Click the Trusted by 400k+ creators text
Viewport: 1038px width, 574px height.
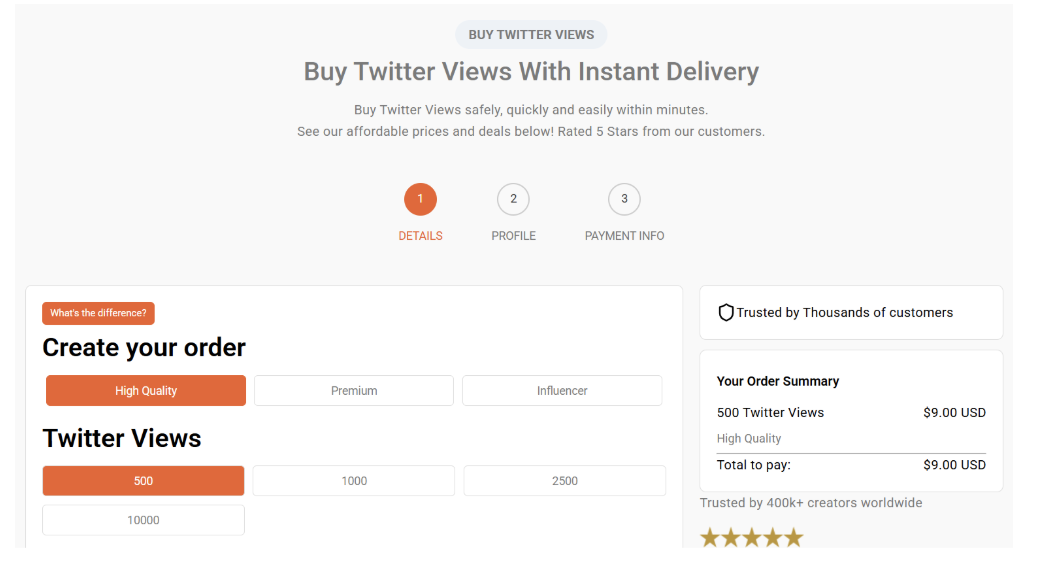click(x=810, y=503)
